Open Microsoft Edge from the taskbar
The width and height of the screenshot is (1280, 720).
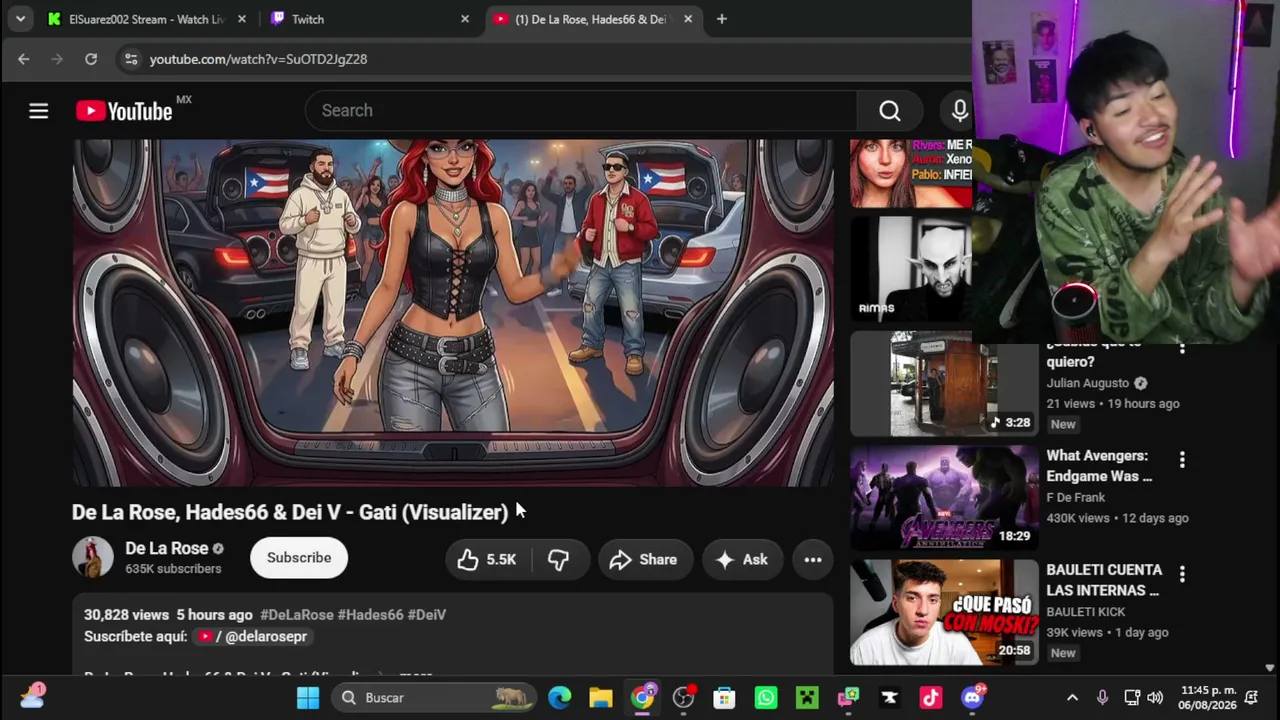pyautogui.click(x=559, y=698)
